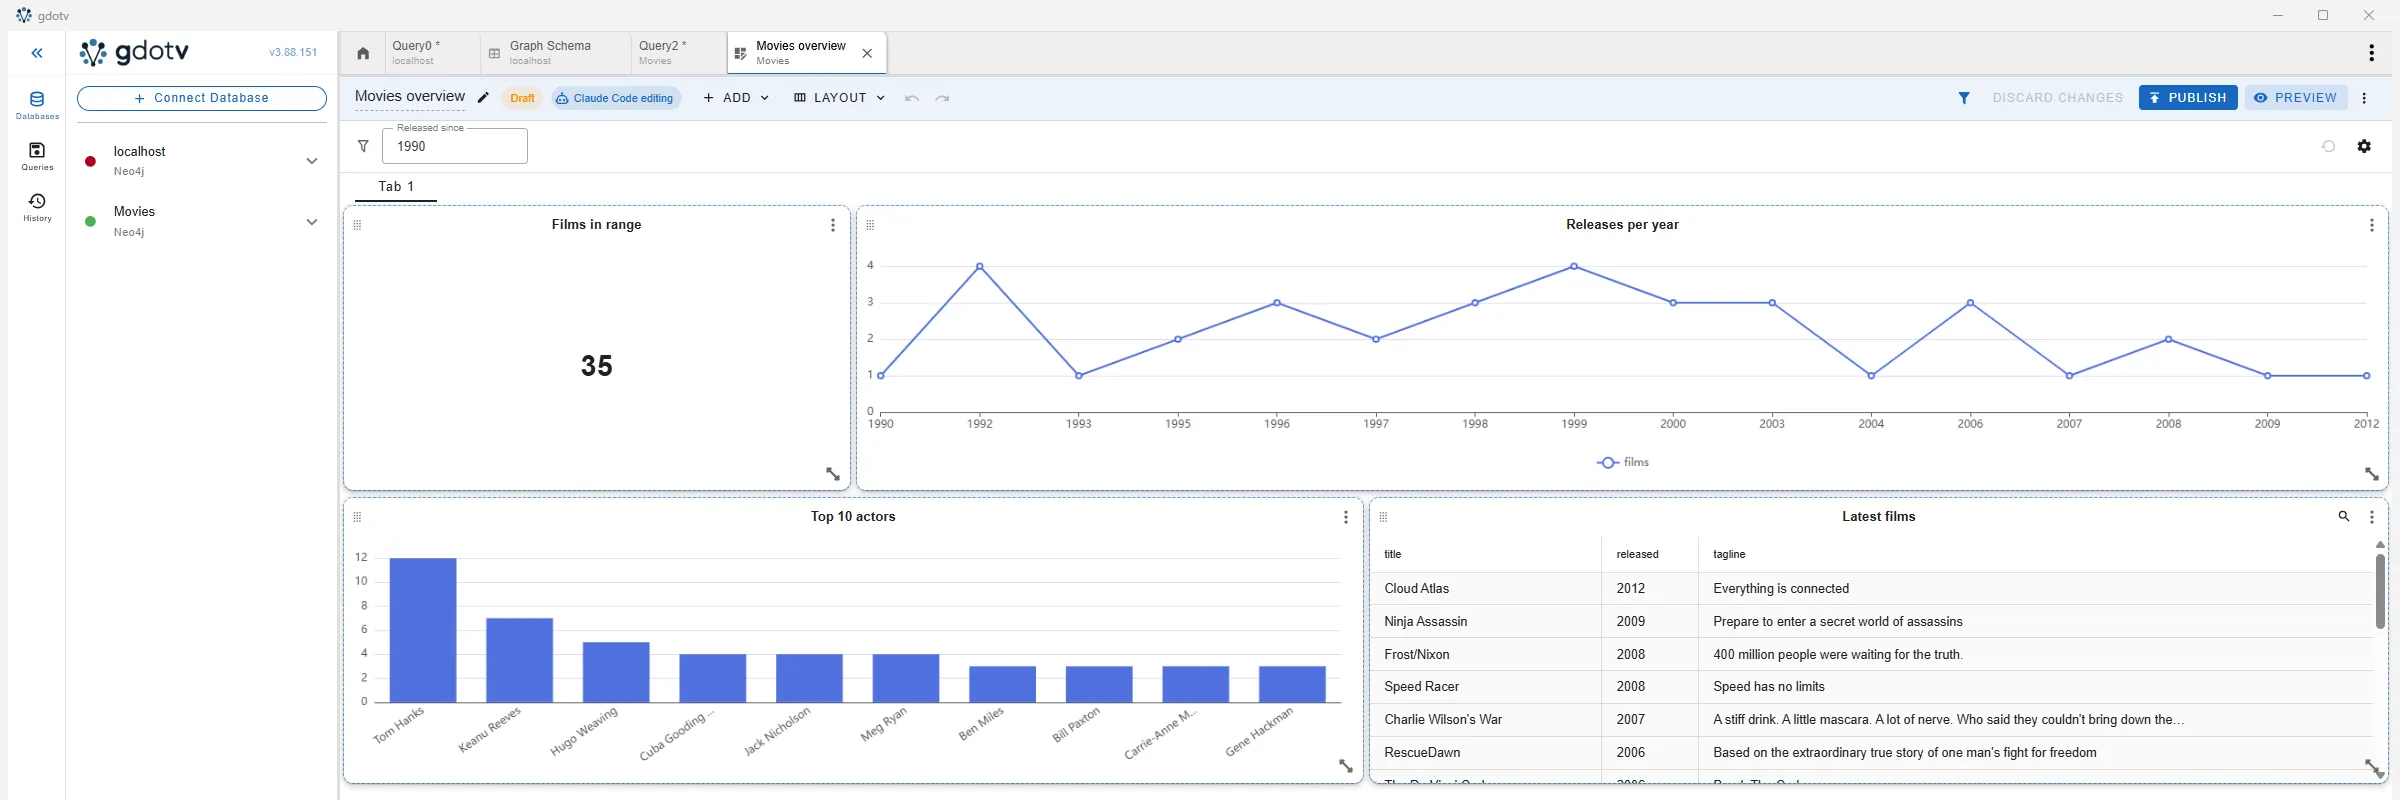Toggle the filter bar funnel icon
Screen dimensions: 2400x800
click(x=1964, y=98)
